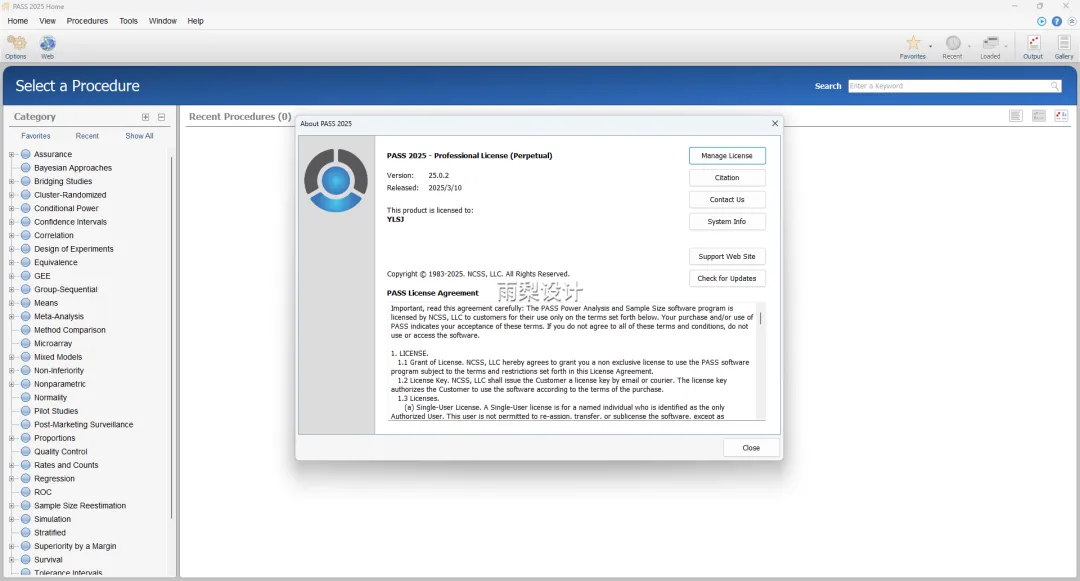1080x581 pixels.
Task: Open the Options toolbar icon
Action: coord(16,47)
